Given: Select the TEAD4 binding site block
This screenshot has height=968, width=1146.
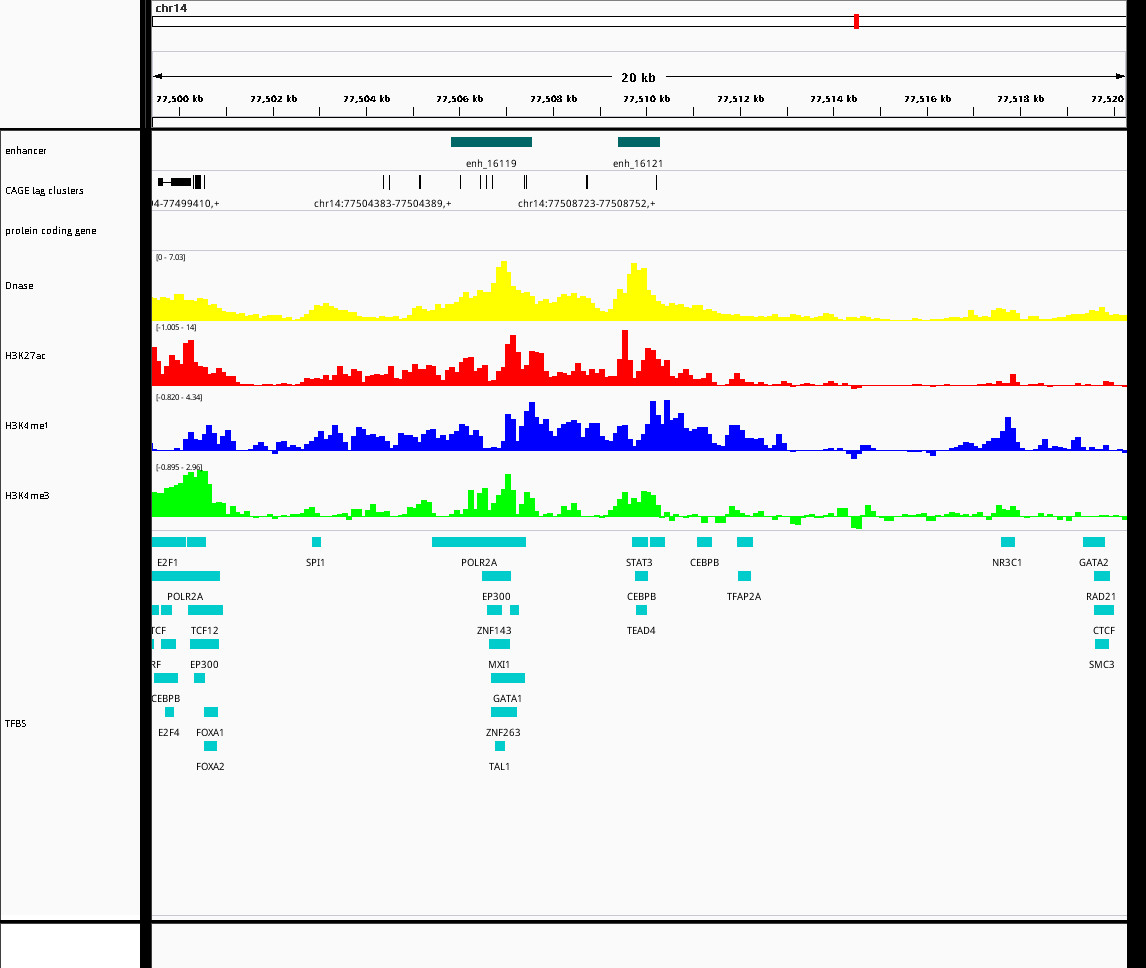Looking at the screenshot, I should 641,610.
